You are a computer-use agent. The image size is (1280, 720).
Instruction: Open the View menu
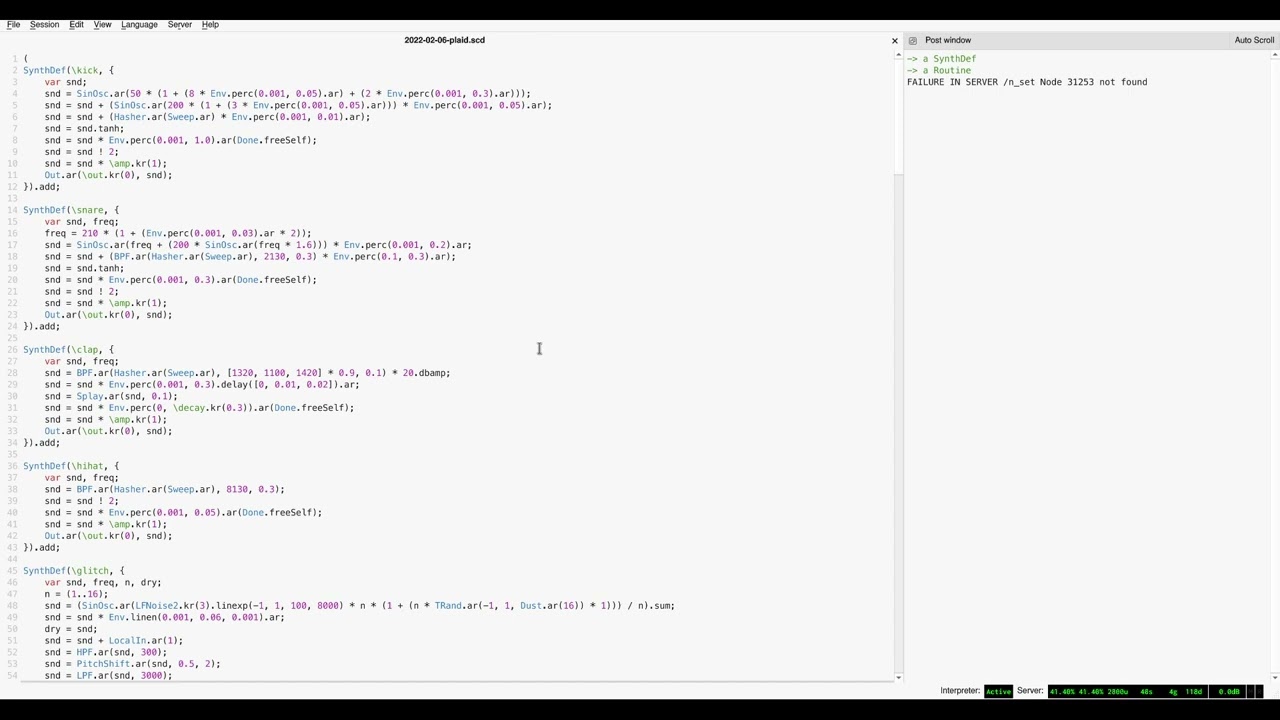coord(102,24)
